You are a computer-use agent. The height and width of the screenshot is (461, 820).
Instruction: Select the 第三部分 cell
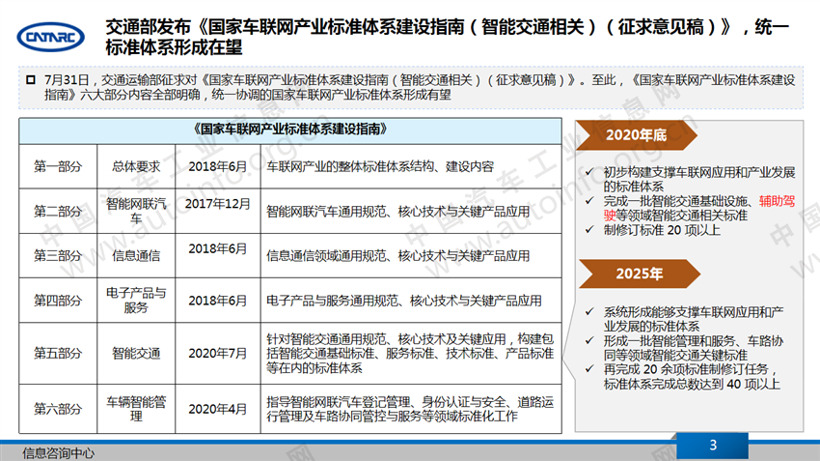[x=58, y=256]
